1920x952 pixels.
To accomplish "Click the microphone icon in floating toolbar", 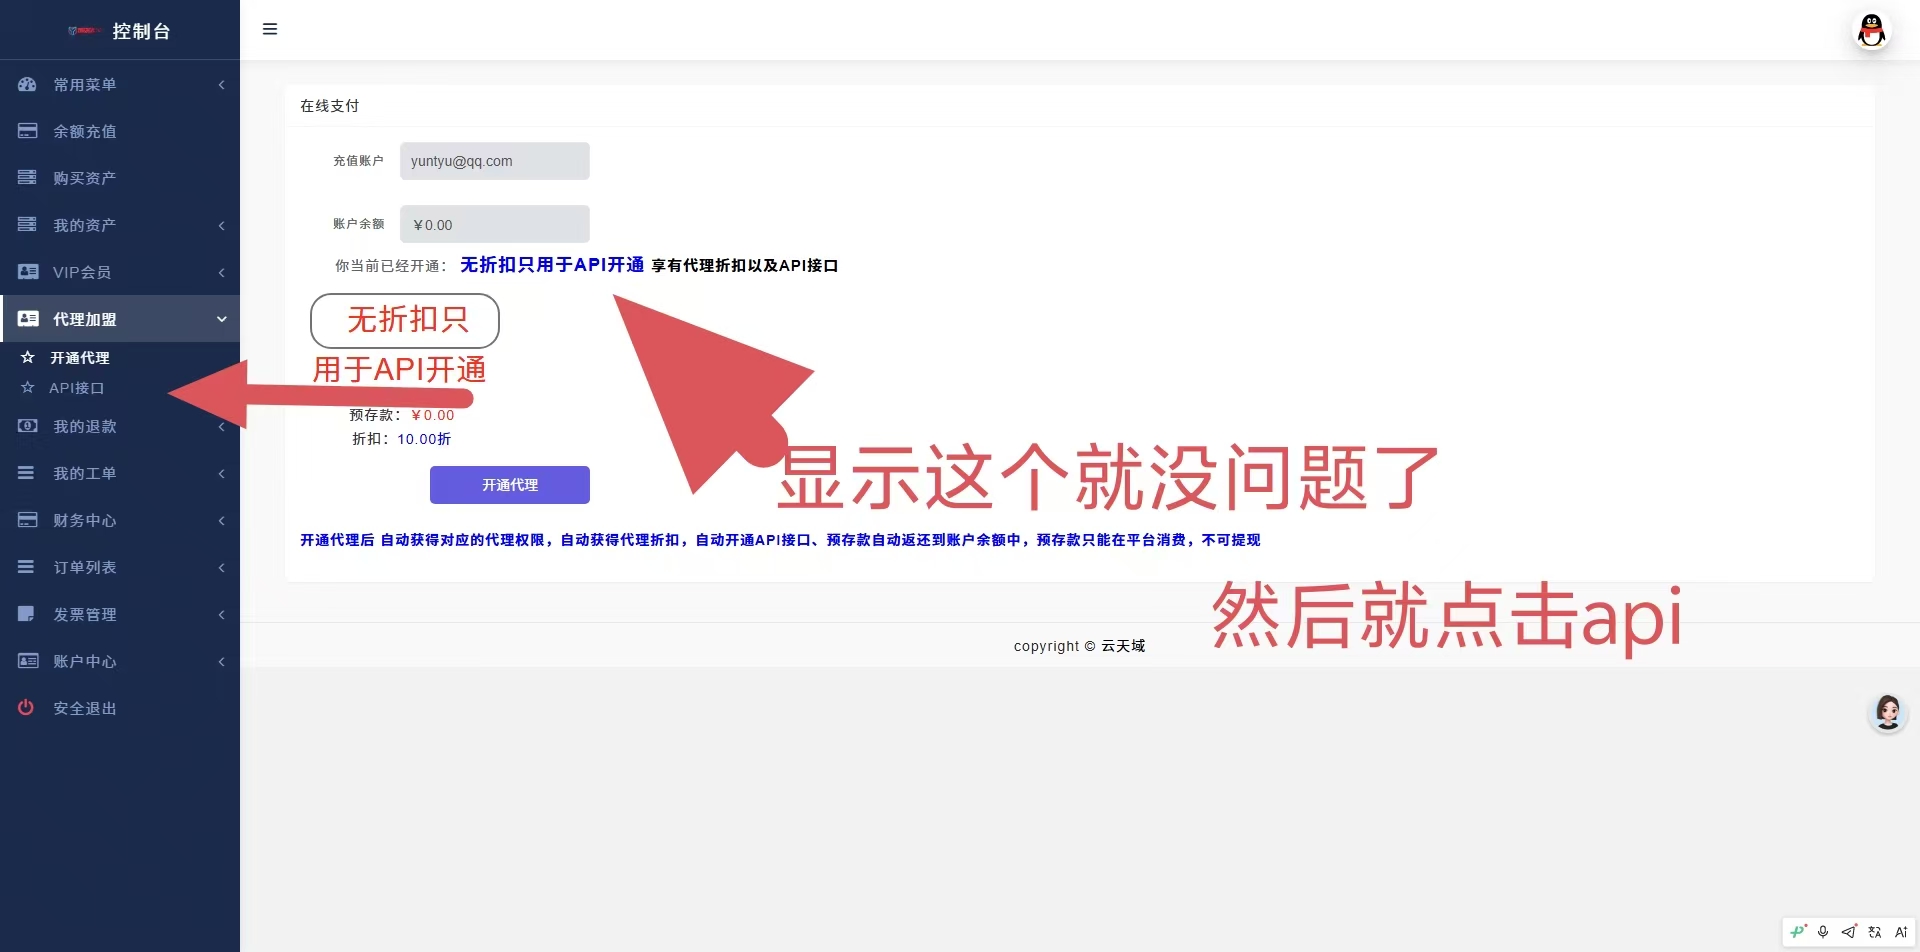I will (x=1823, y=932).
